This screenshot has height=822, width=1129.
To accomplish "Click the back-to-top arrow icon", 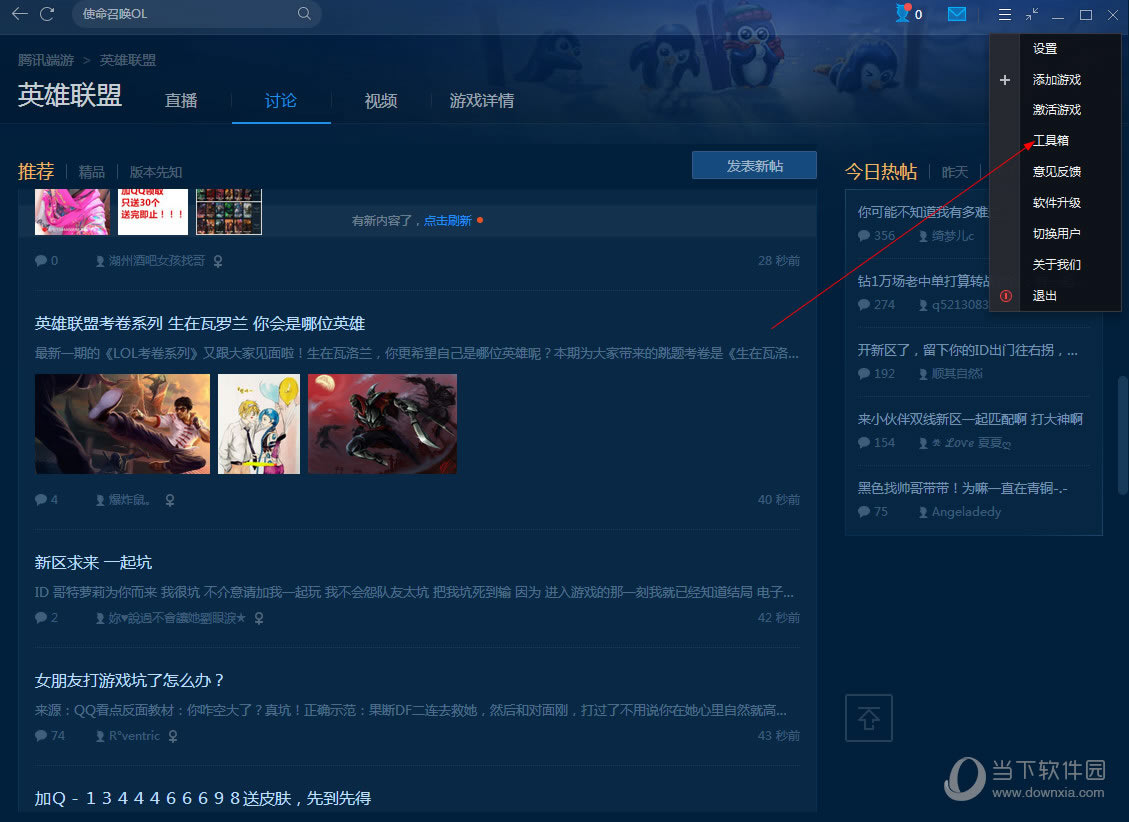I will click(x=868, y=718).
